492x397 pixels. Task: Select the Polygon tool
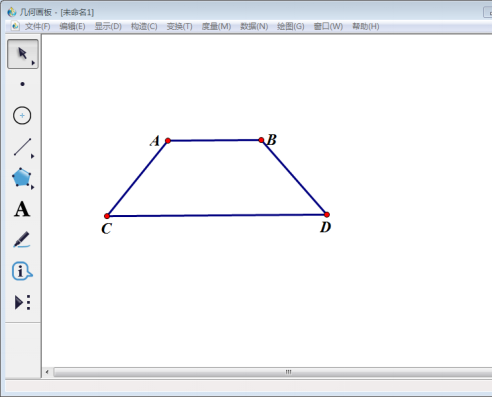point(21,177)
